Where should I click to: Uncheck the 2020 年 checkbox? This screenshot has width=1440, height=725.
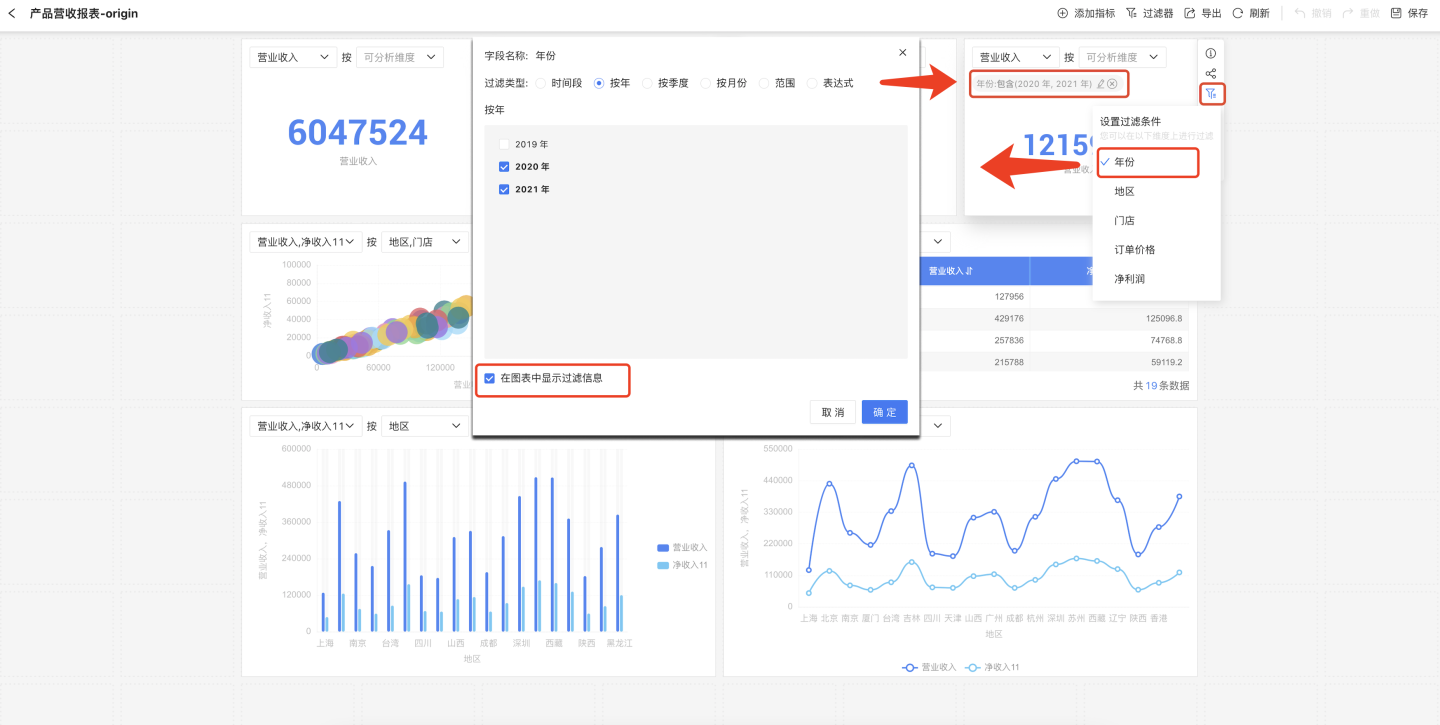pyautogui.click(x=504, y=167)
